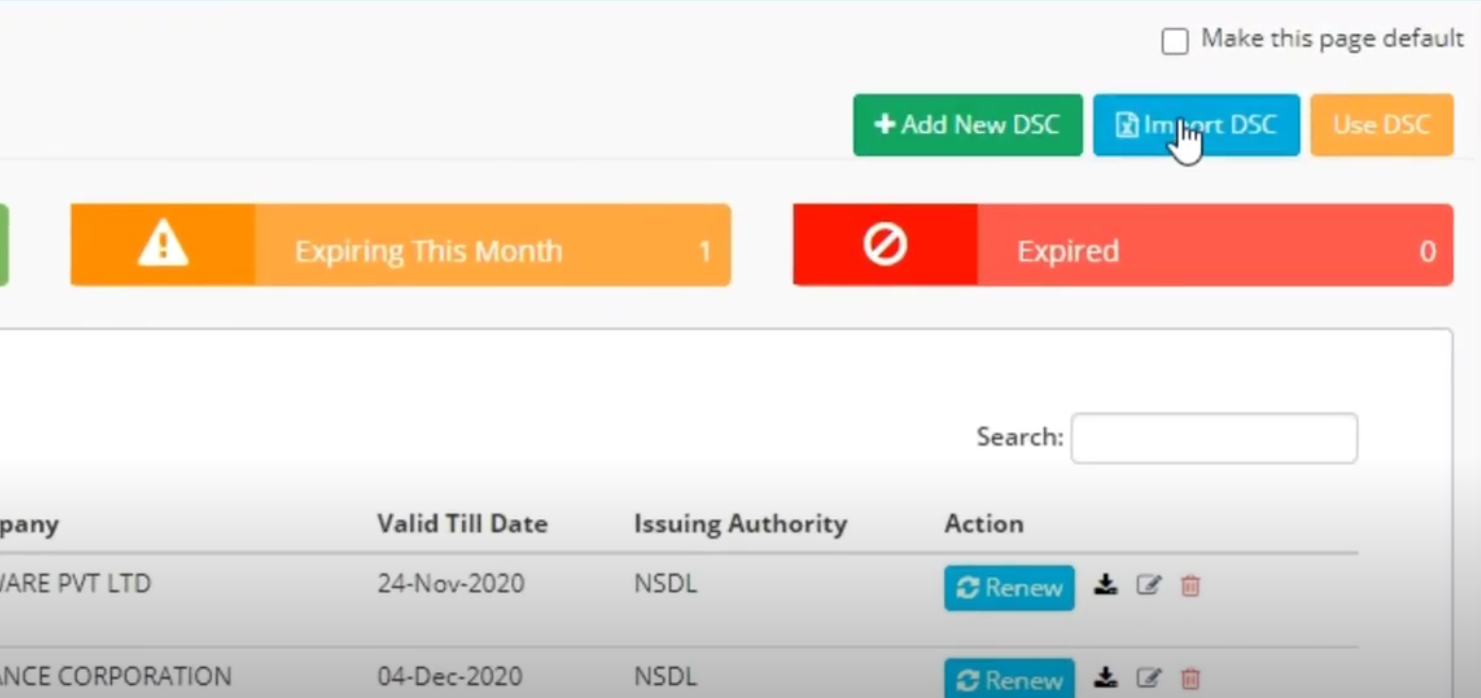Click trash icon in 04-Dec-2020 row

[1190, 679]
